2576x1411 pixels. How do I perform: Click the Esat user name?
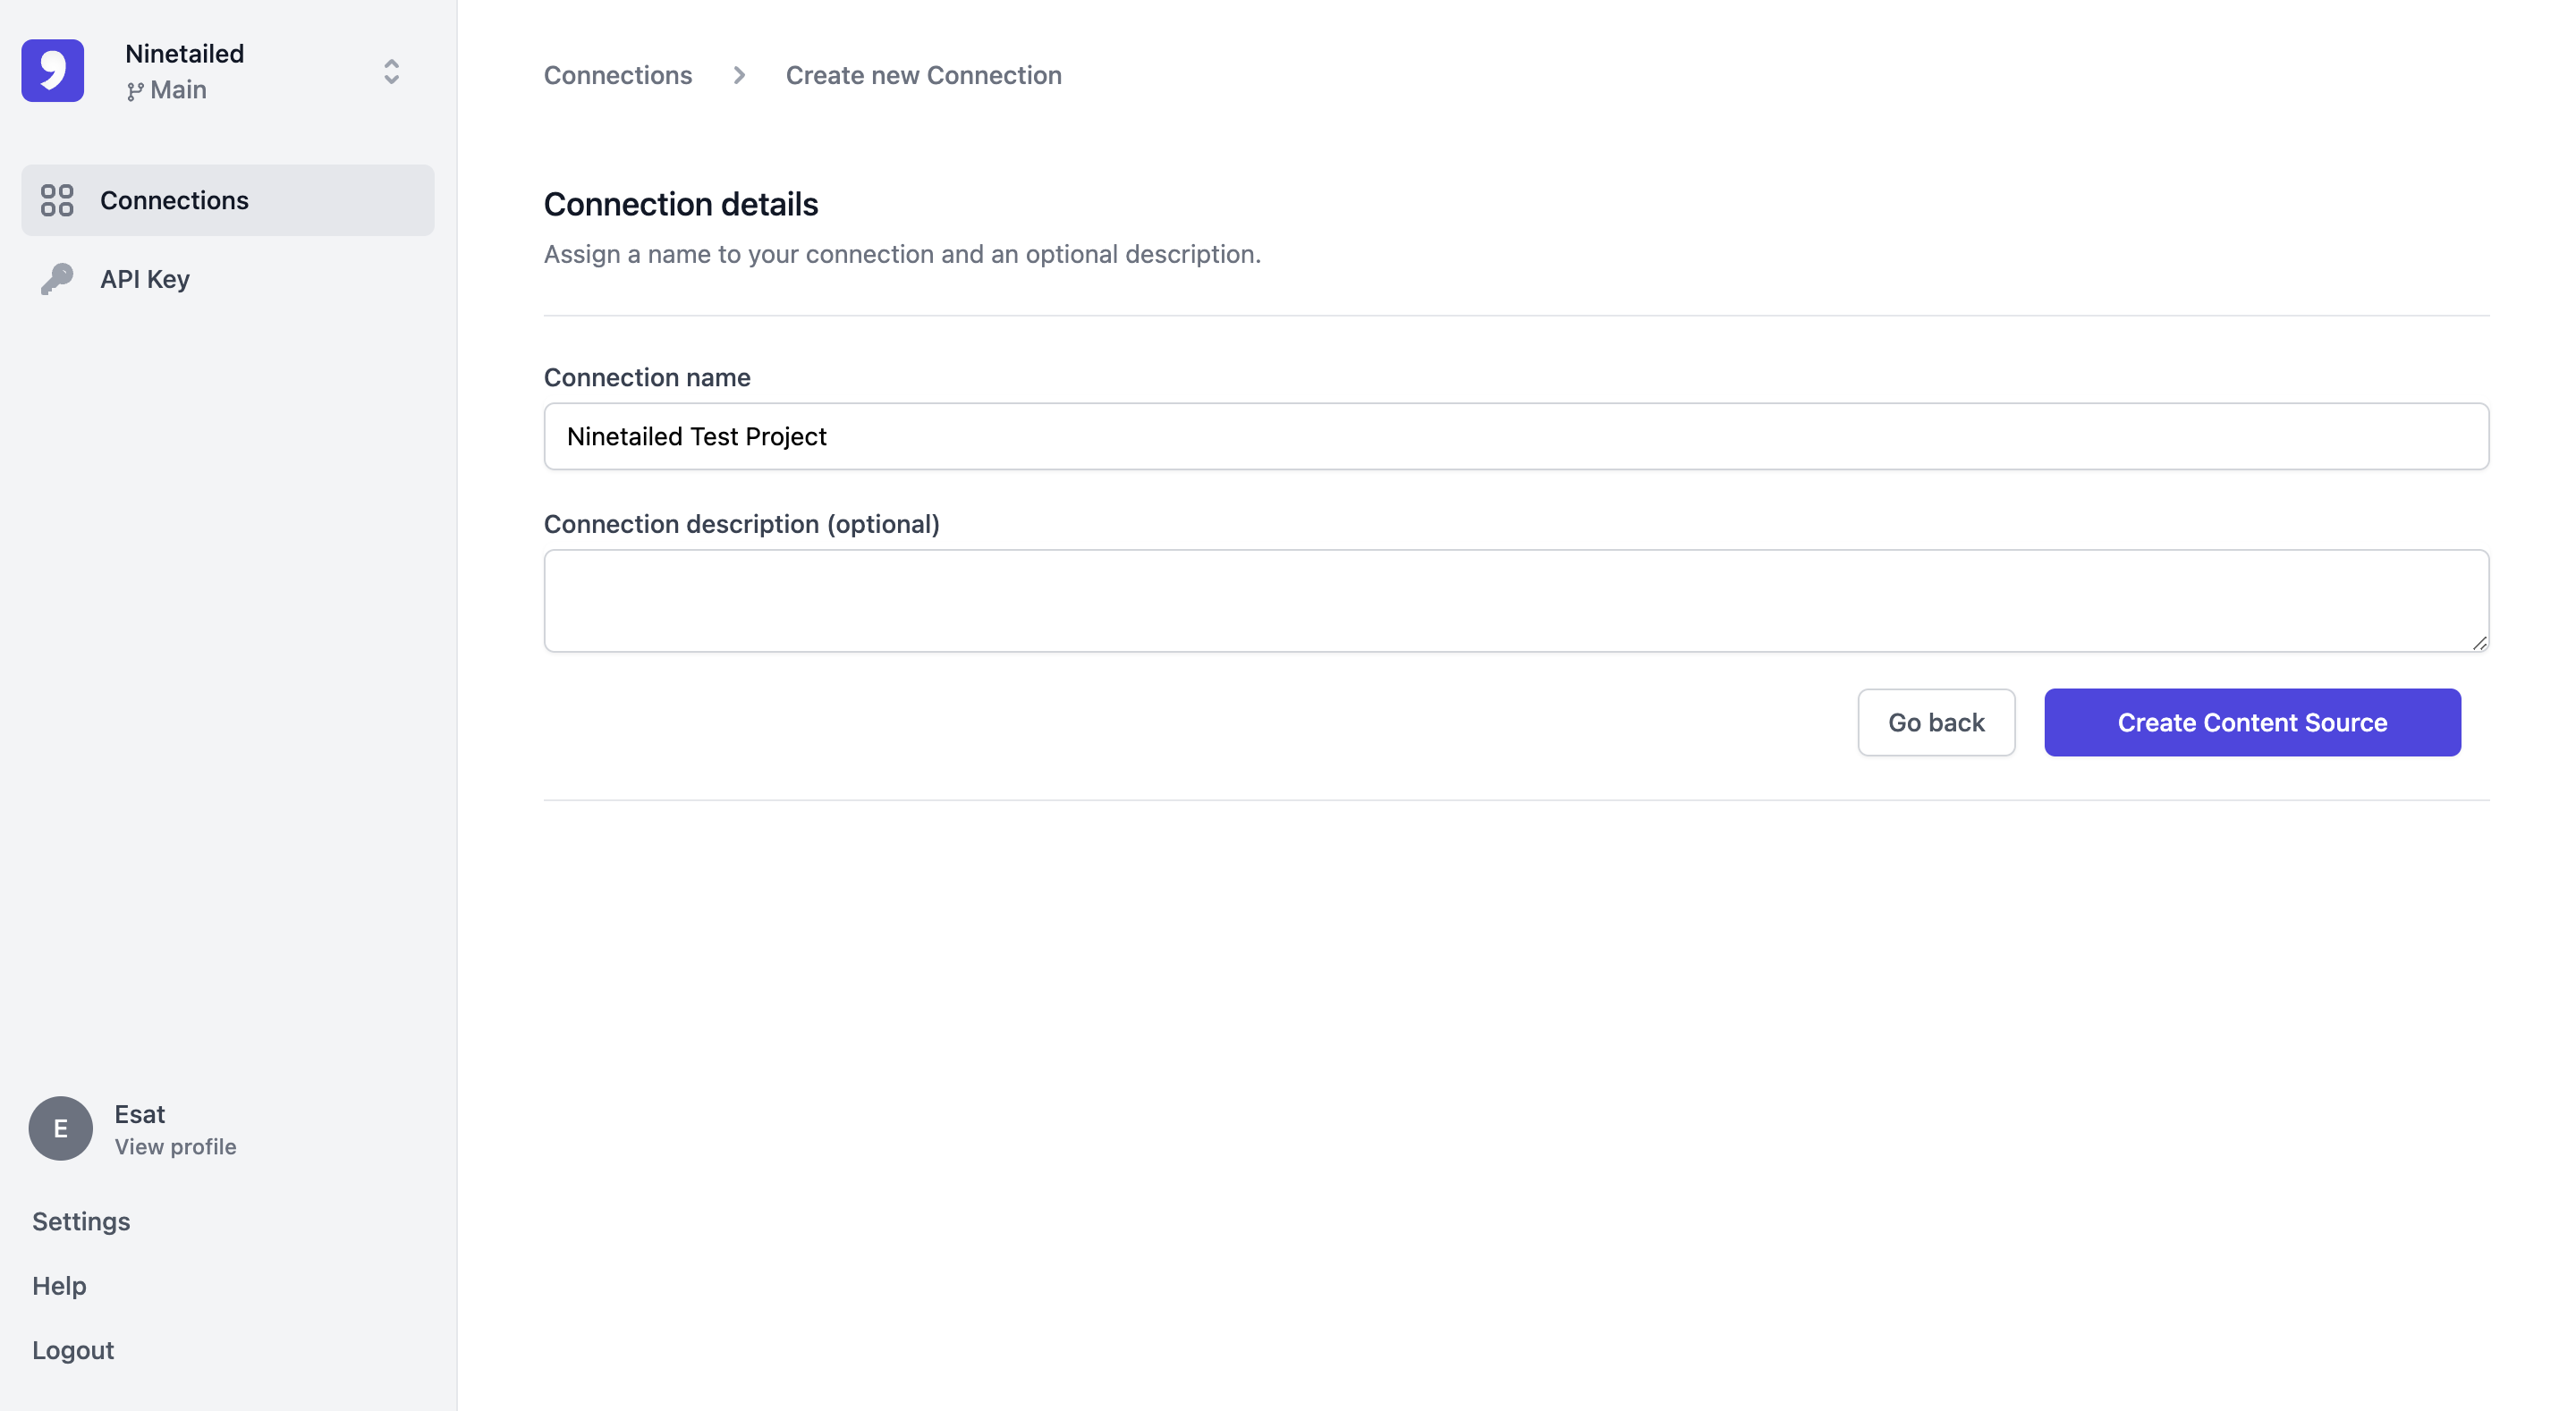(x=140, y=1114)
